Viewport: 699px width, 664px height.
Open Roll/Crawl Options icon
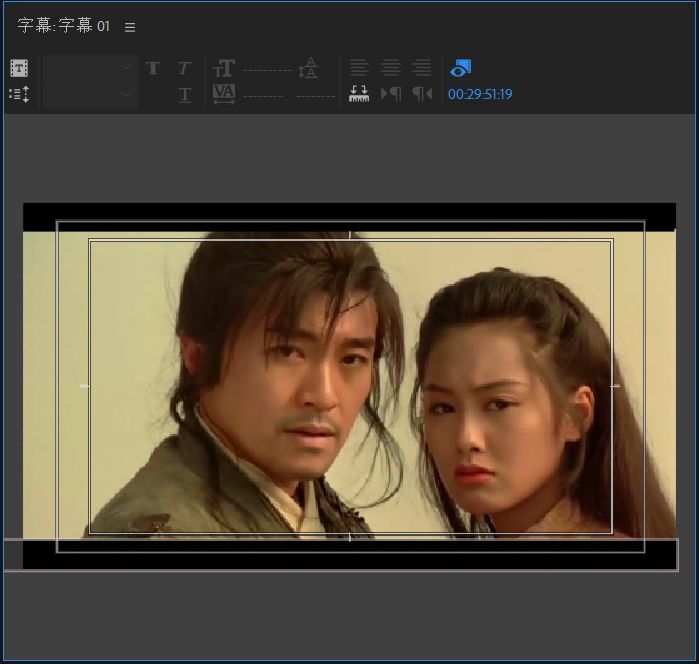[x=19, y=94]
